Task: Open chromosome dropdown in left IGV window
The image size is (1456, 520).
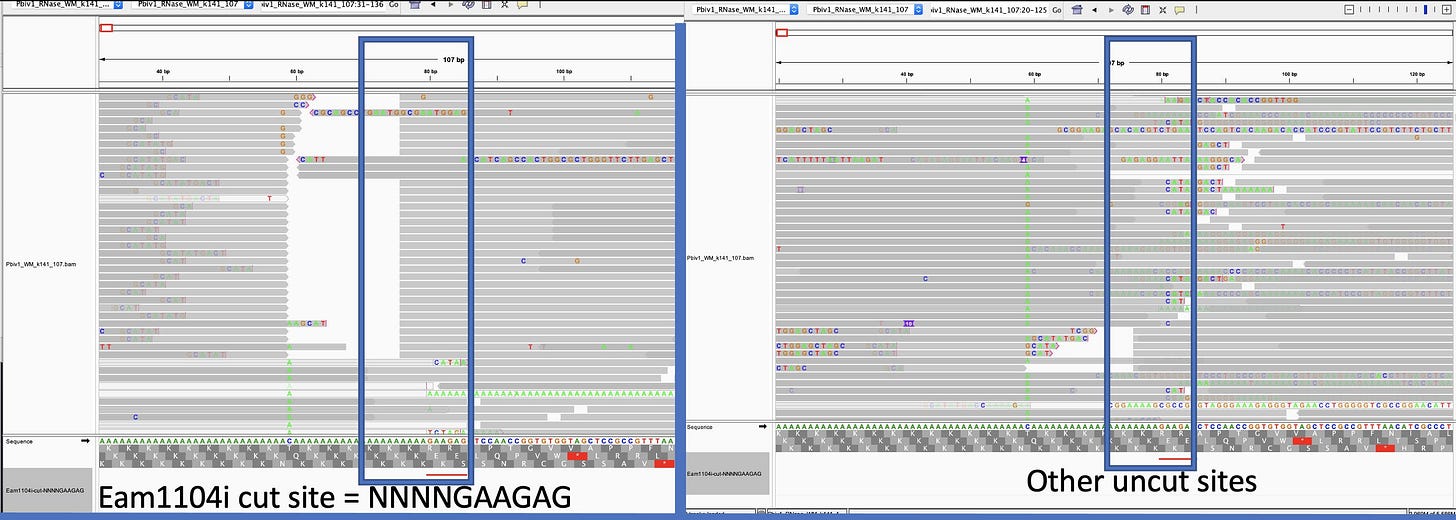Action: (x=193, y=5)
